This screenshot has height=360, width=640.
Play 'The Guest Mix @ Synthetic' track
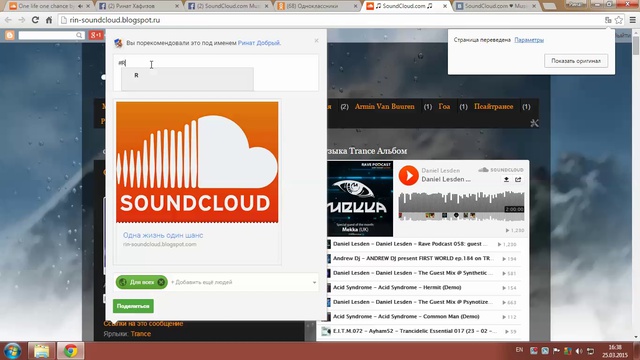(x=410, y=273)
